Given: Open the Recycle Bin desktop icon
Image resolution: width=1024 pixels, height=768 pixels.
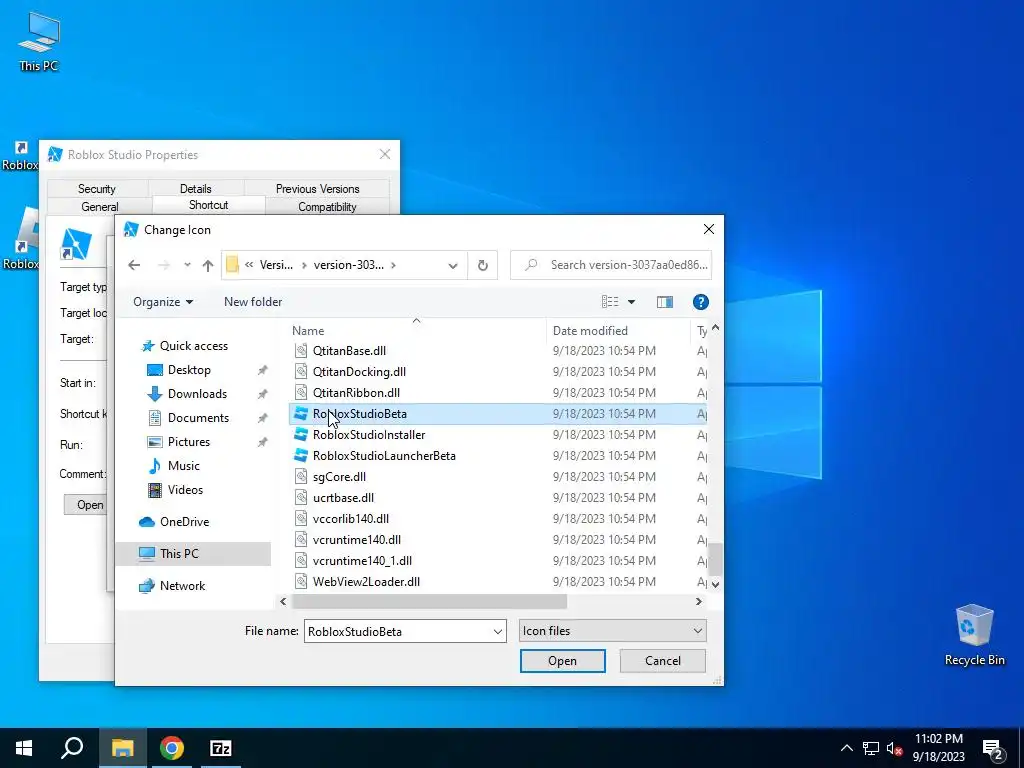Looking at the screenshot, I should (974, 635).
